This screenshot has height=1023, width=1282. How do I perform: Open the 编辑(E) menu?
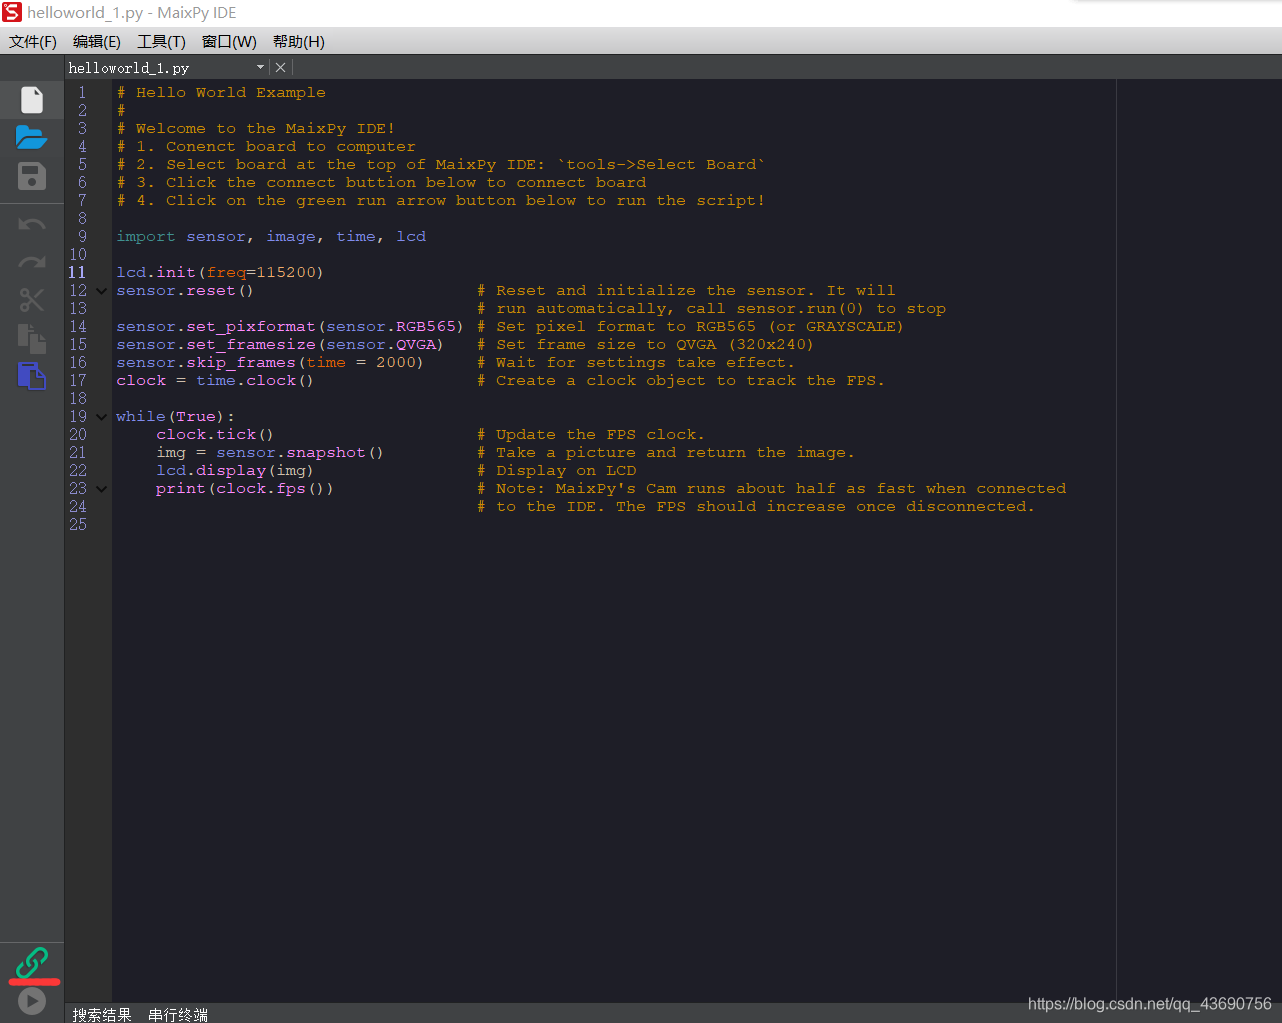[97, 41]
